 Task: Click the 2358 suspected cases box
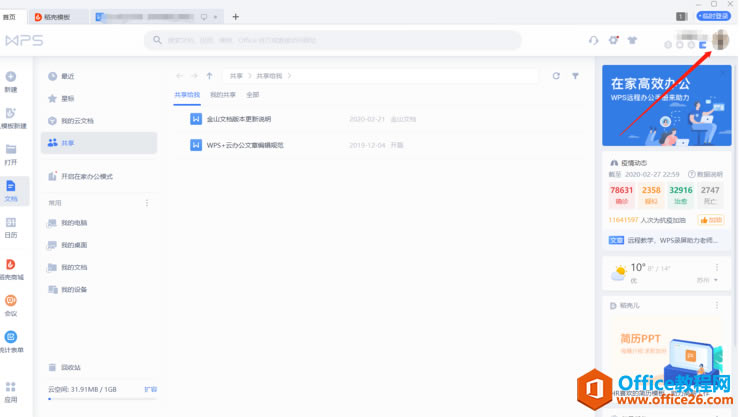[x=651, y=195]
